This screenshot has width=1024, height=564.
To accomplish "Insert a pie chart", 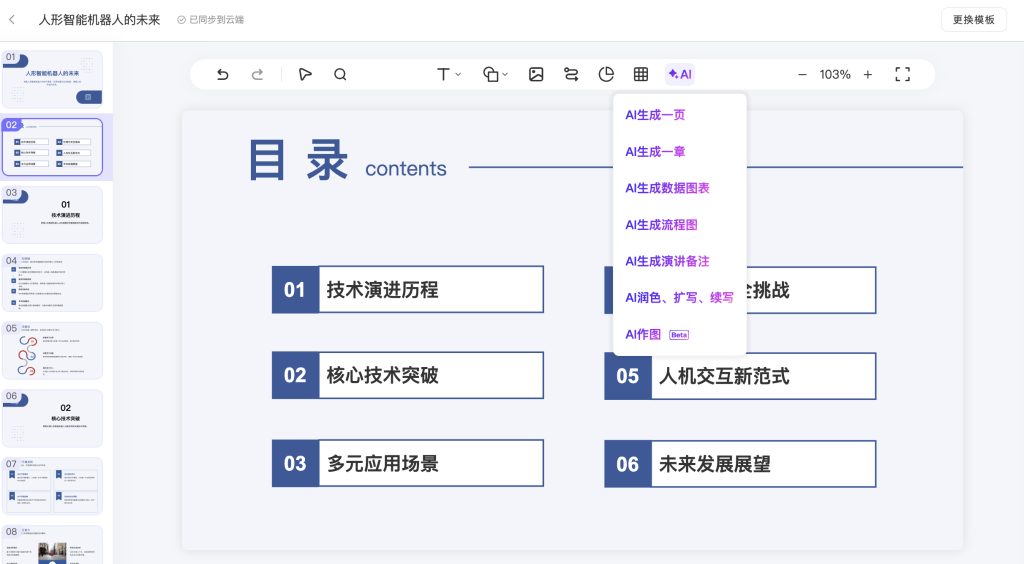I will pyautogui.click(x=606, y=74).
